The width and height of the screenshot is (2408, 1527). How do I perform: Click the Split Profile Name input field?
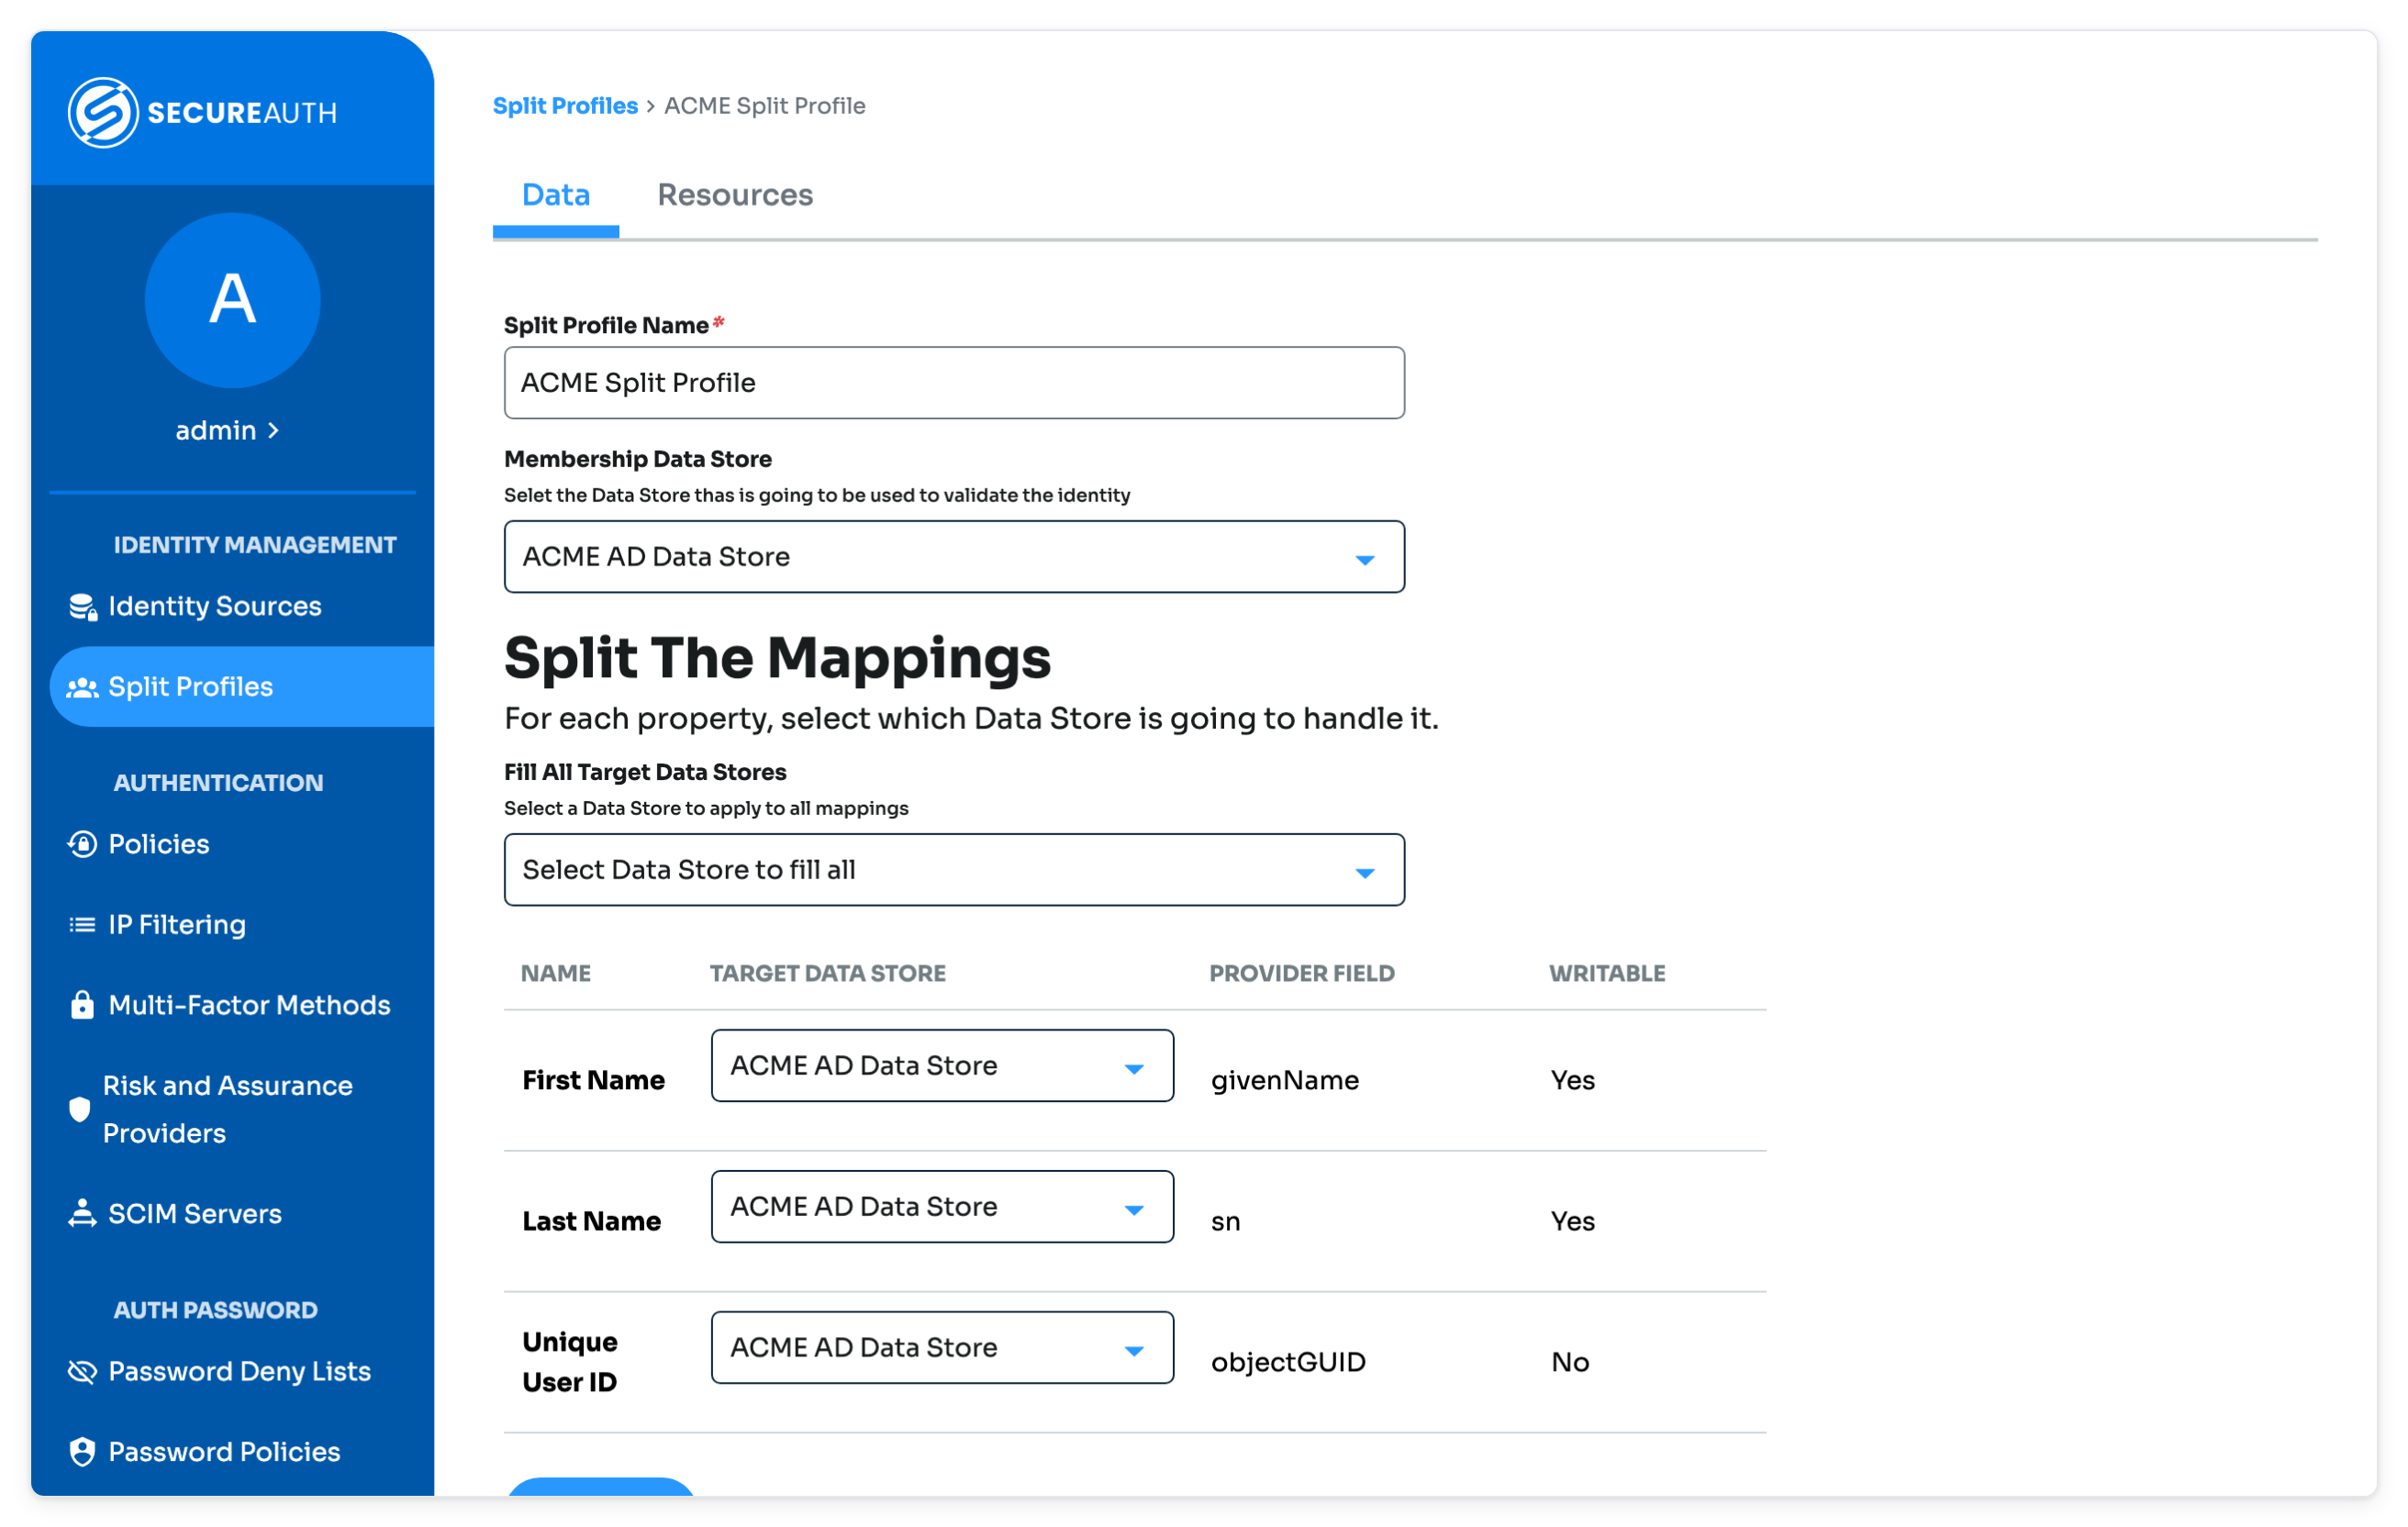(x=954, y=383)
